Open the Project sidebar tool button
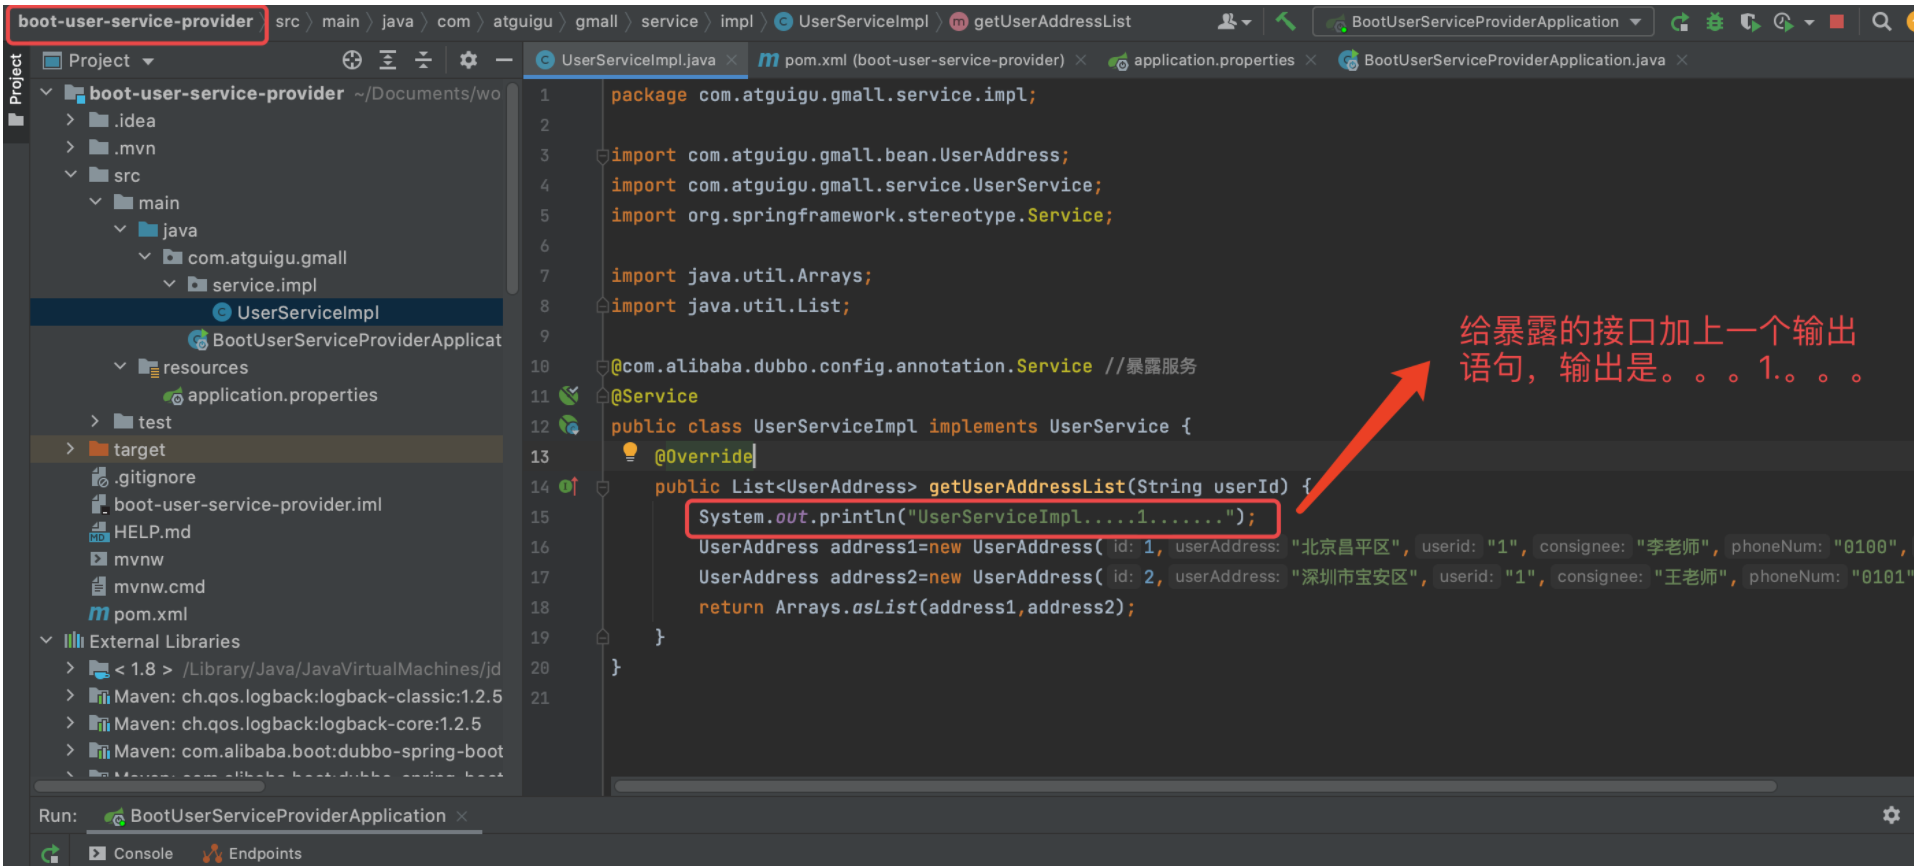The height and width of the screenshot is (866, 1914). point(15,90)
